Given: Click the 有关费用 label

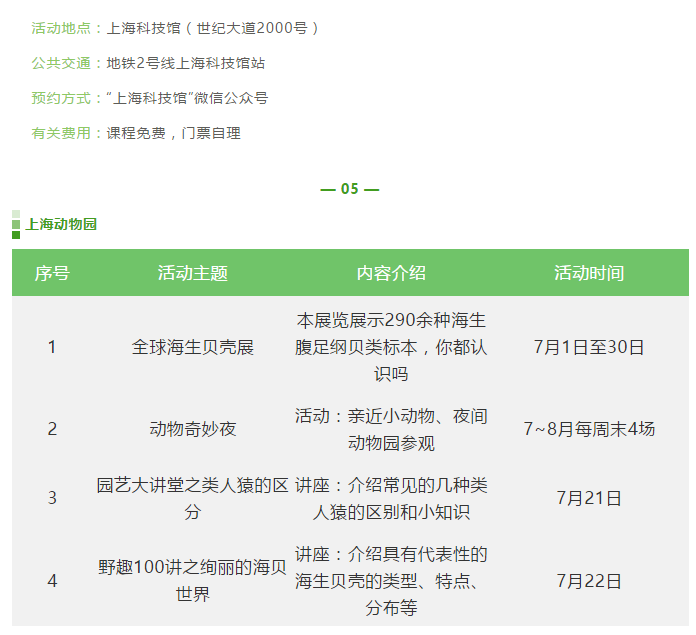Looking at the screenshot, I should pos(61,133).
